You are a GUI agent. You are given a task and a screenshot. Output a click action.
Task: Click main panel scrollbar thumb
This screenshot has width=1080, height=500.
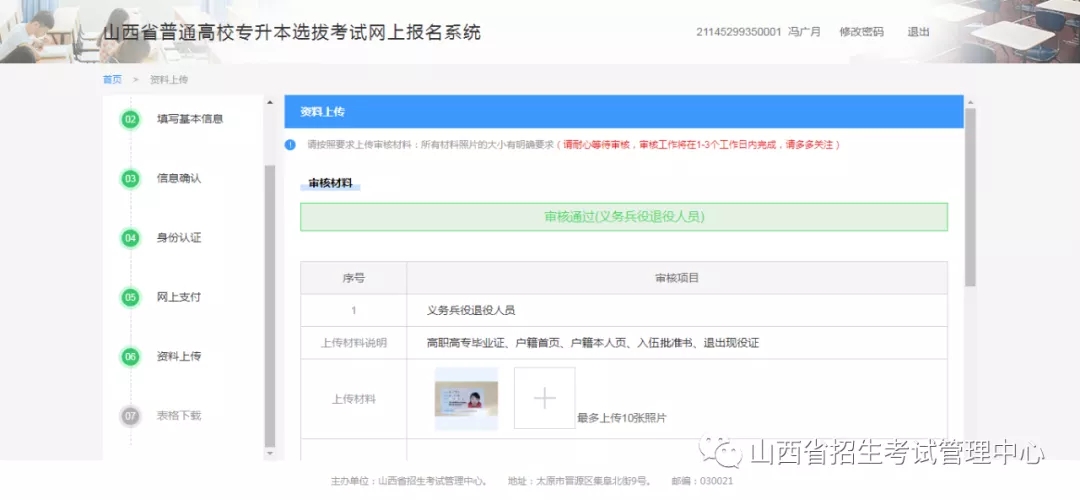coord(970,197)
